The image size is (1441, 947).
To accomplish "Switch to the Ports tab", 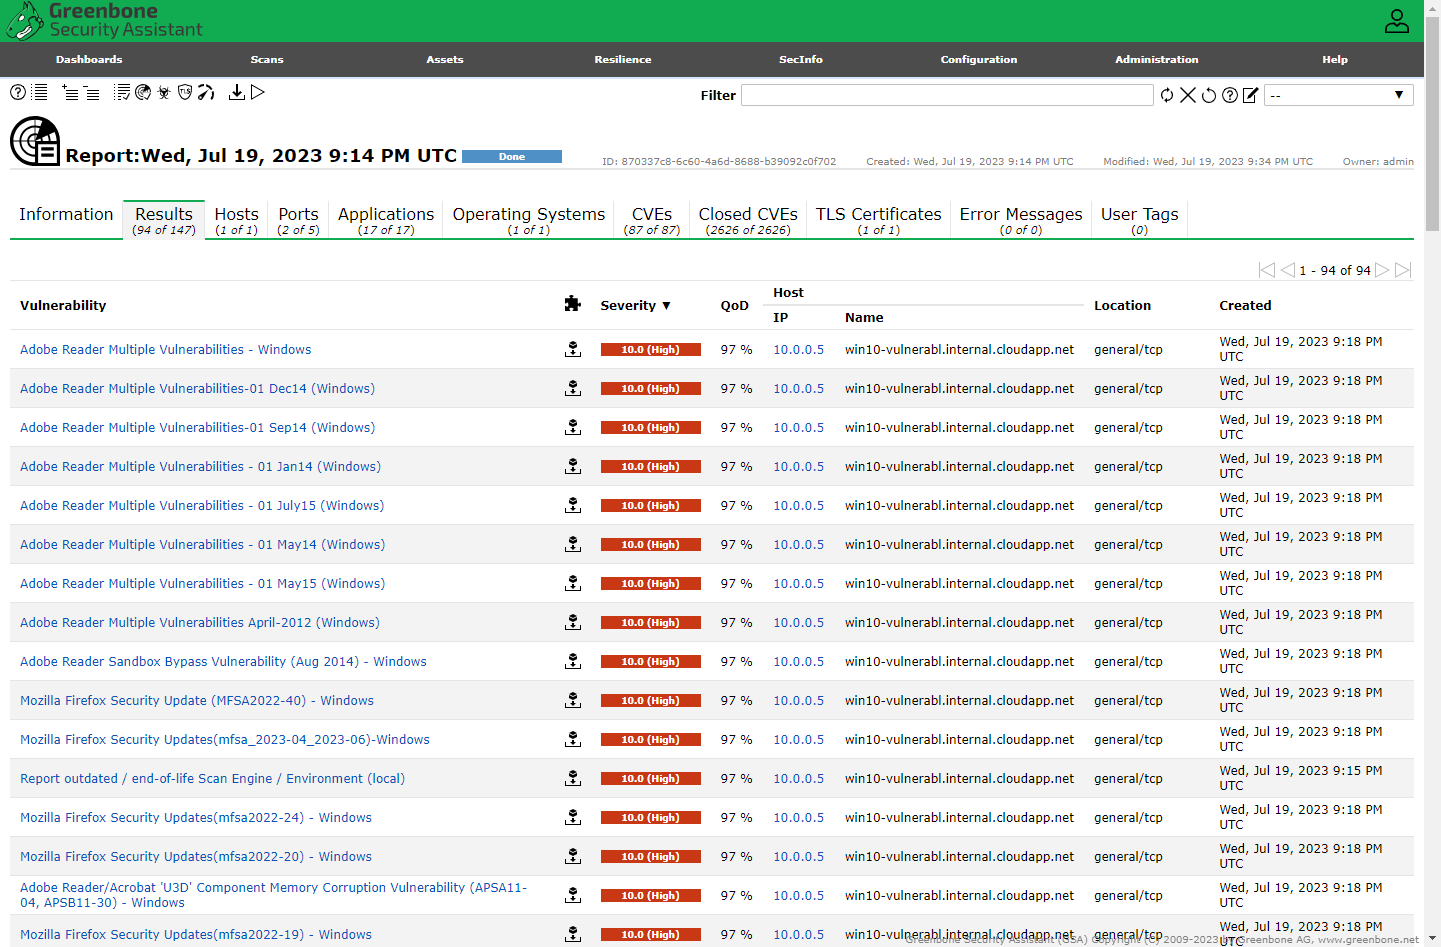I will [298, 220].
